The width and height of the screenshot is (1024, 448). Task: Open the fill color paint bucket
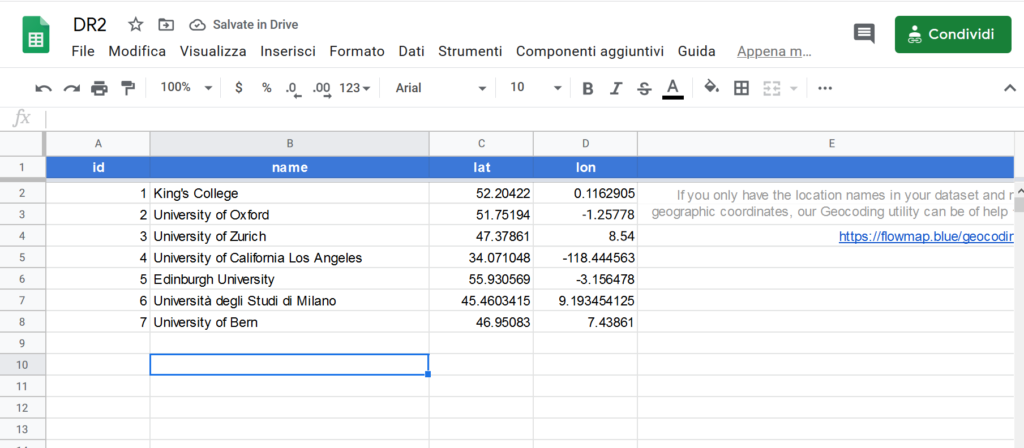click(x=711, y=88)
